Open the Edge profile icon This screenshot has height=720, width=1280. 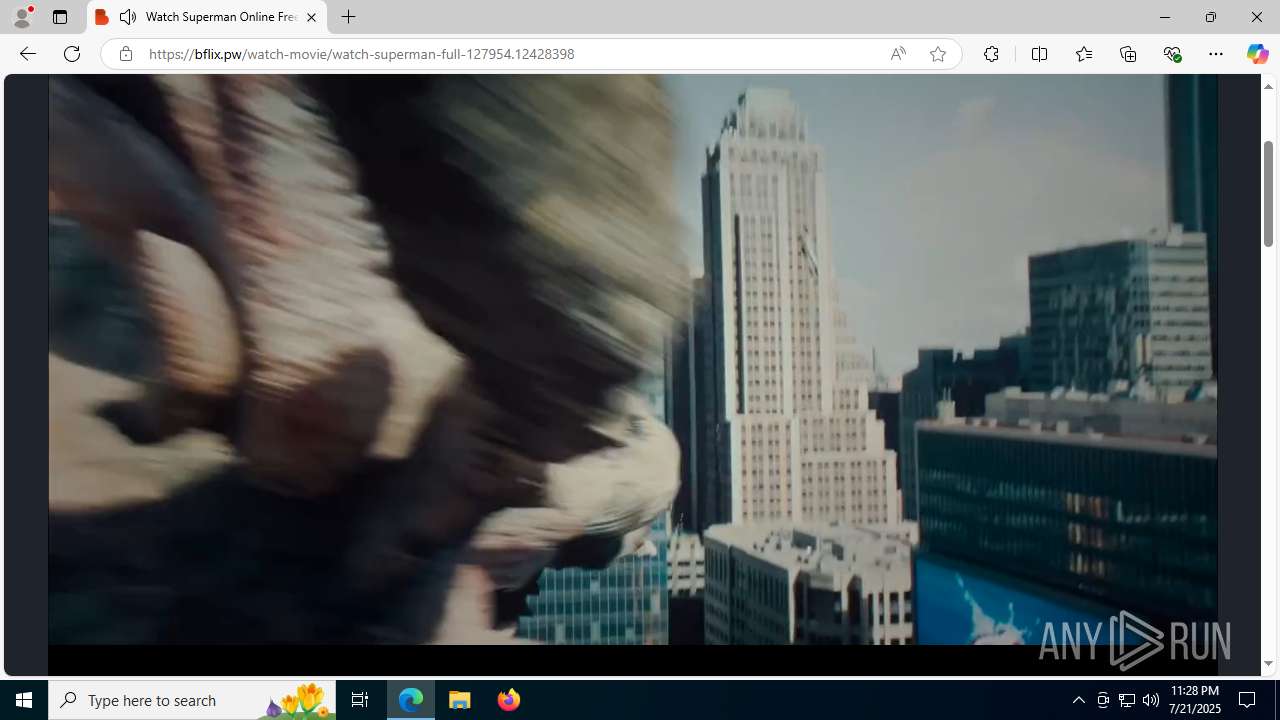pos(22,17)
